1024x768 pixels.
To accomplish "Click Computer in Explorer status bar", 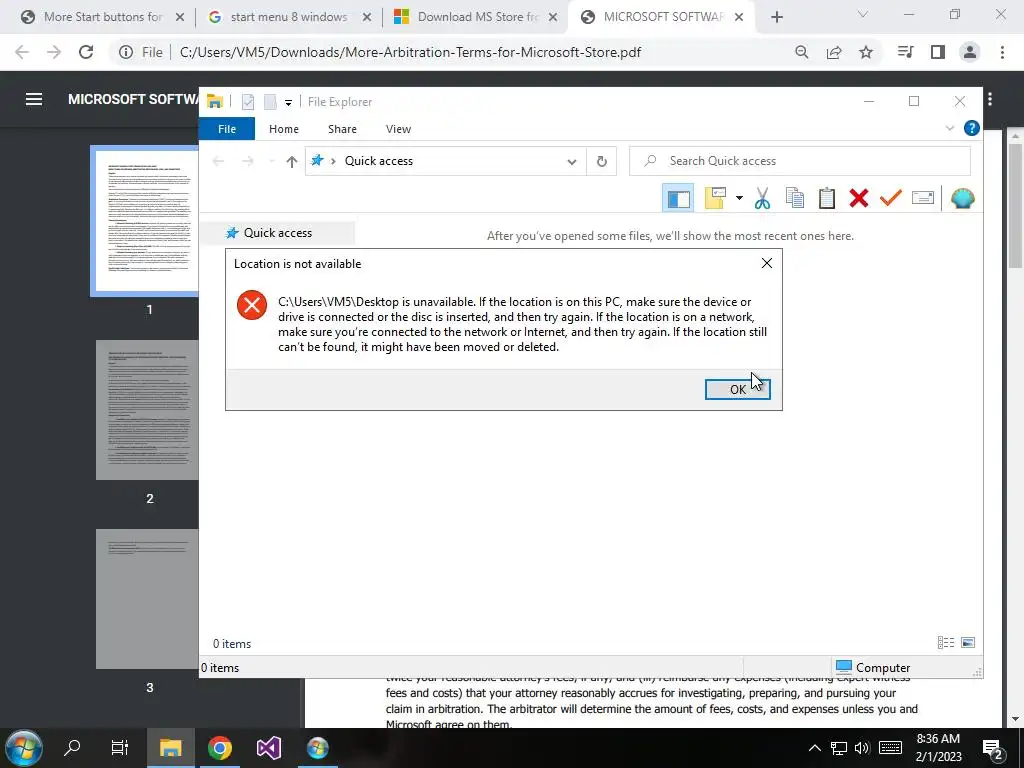I will click(872, 667).
